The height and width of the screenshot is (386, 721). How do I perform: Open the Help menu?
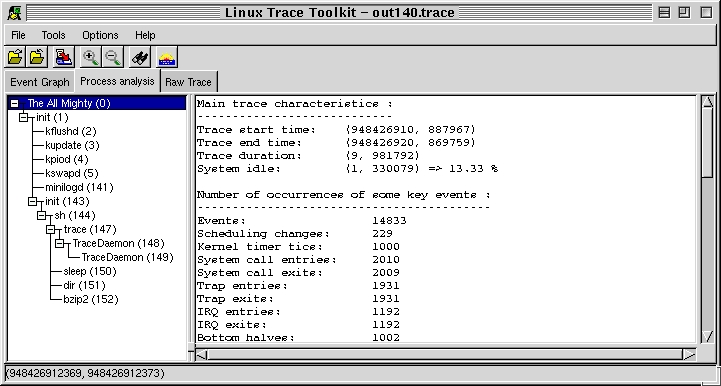point(145,35)
